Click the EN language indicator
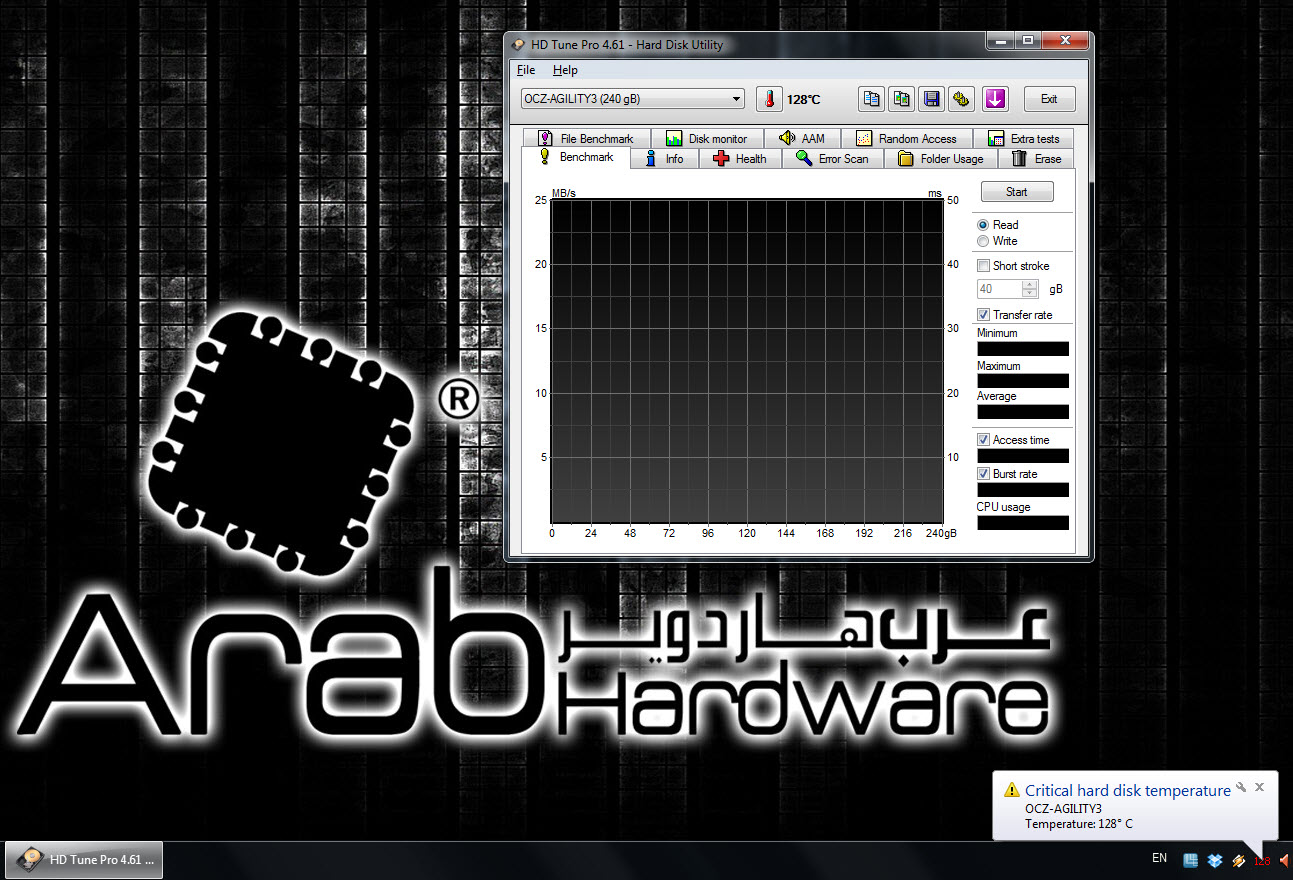The image size is (1293, 880). (1160, 858)
